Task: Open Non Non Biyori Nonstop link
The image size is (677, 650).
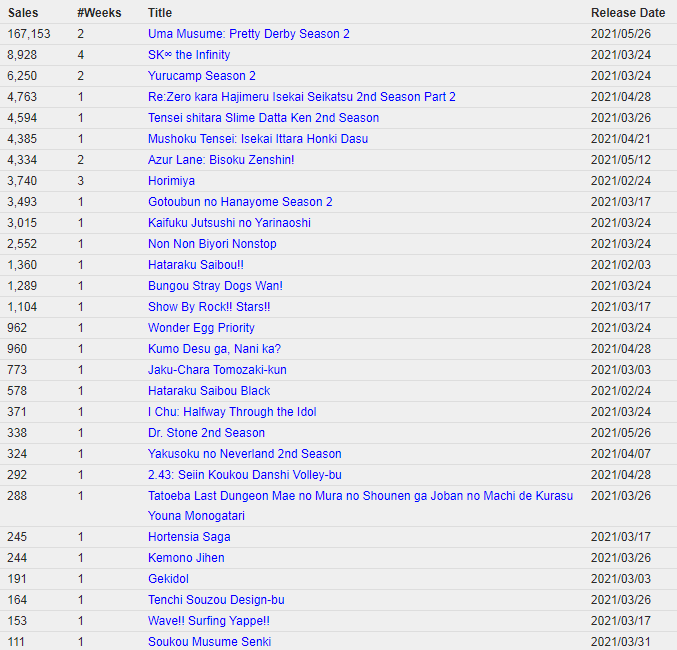Action: (x=212, y=244)
